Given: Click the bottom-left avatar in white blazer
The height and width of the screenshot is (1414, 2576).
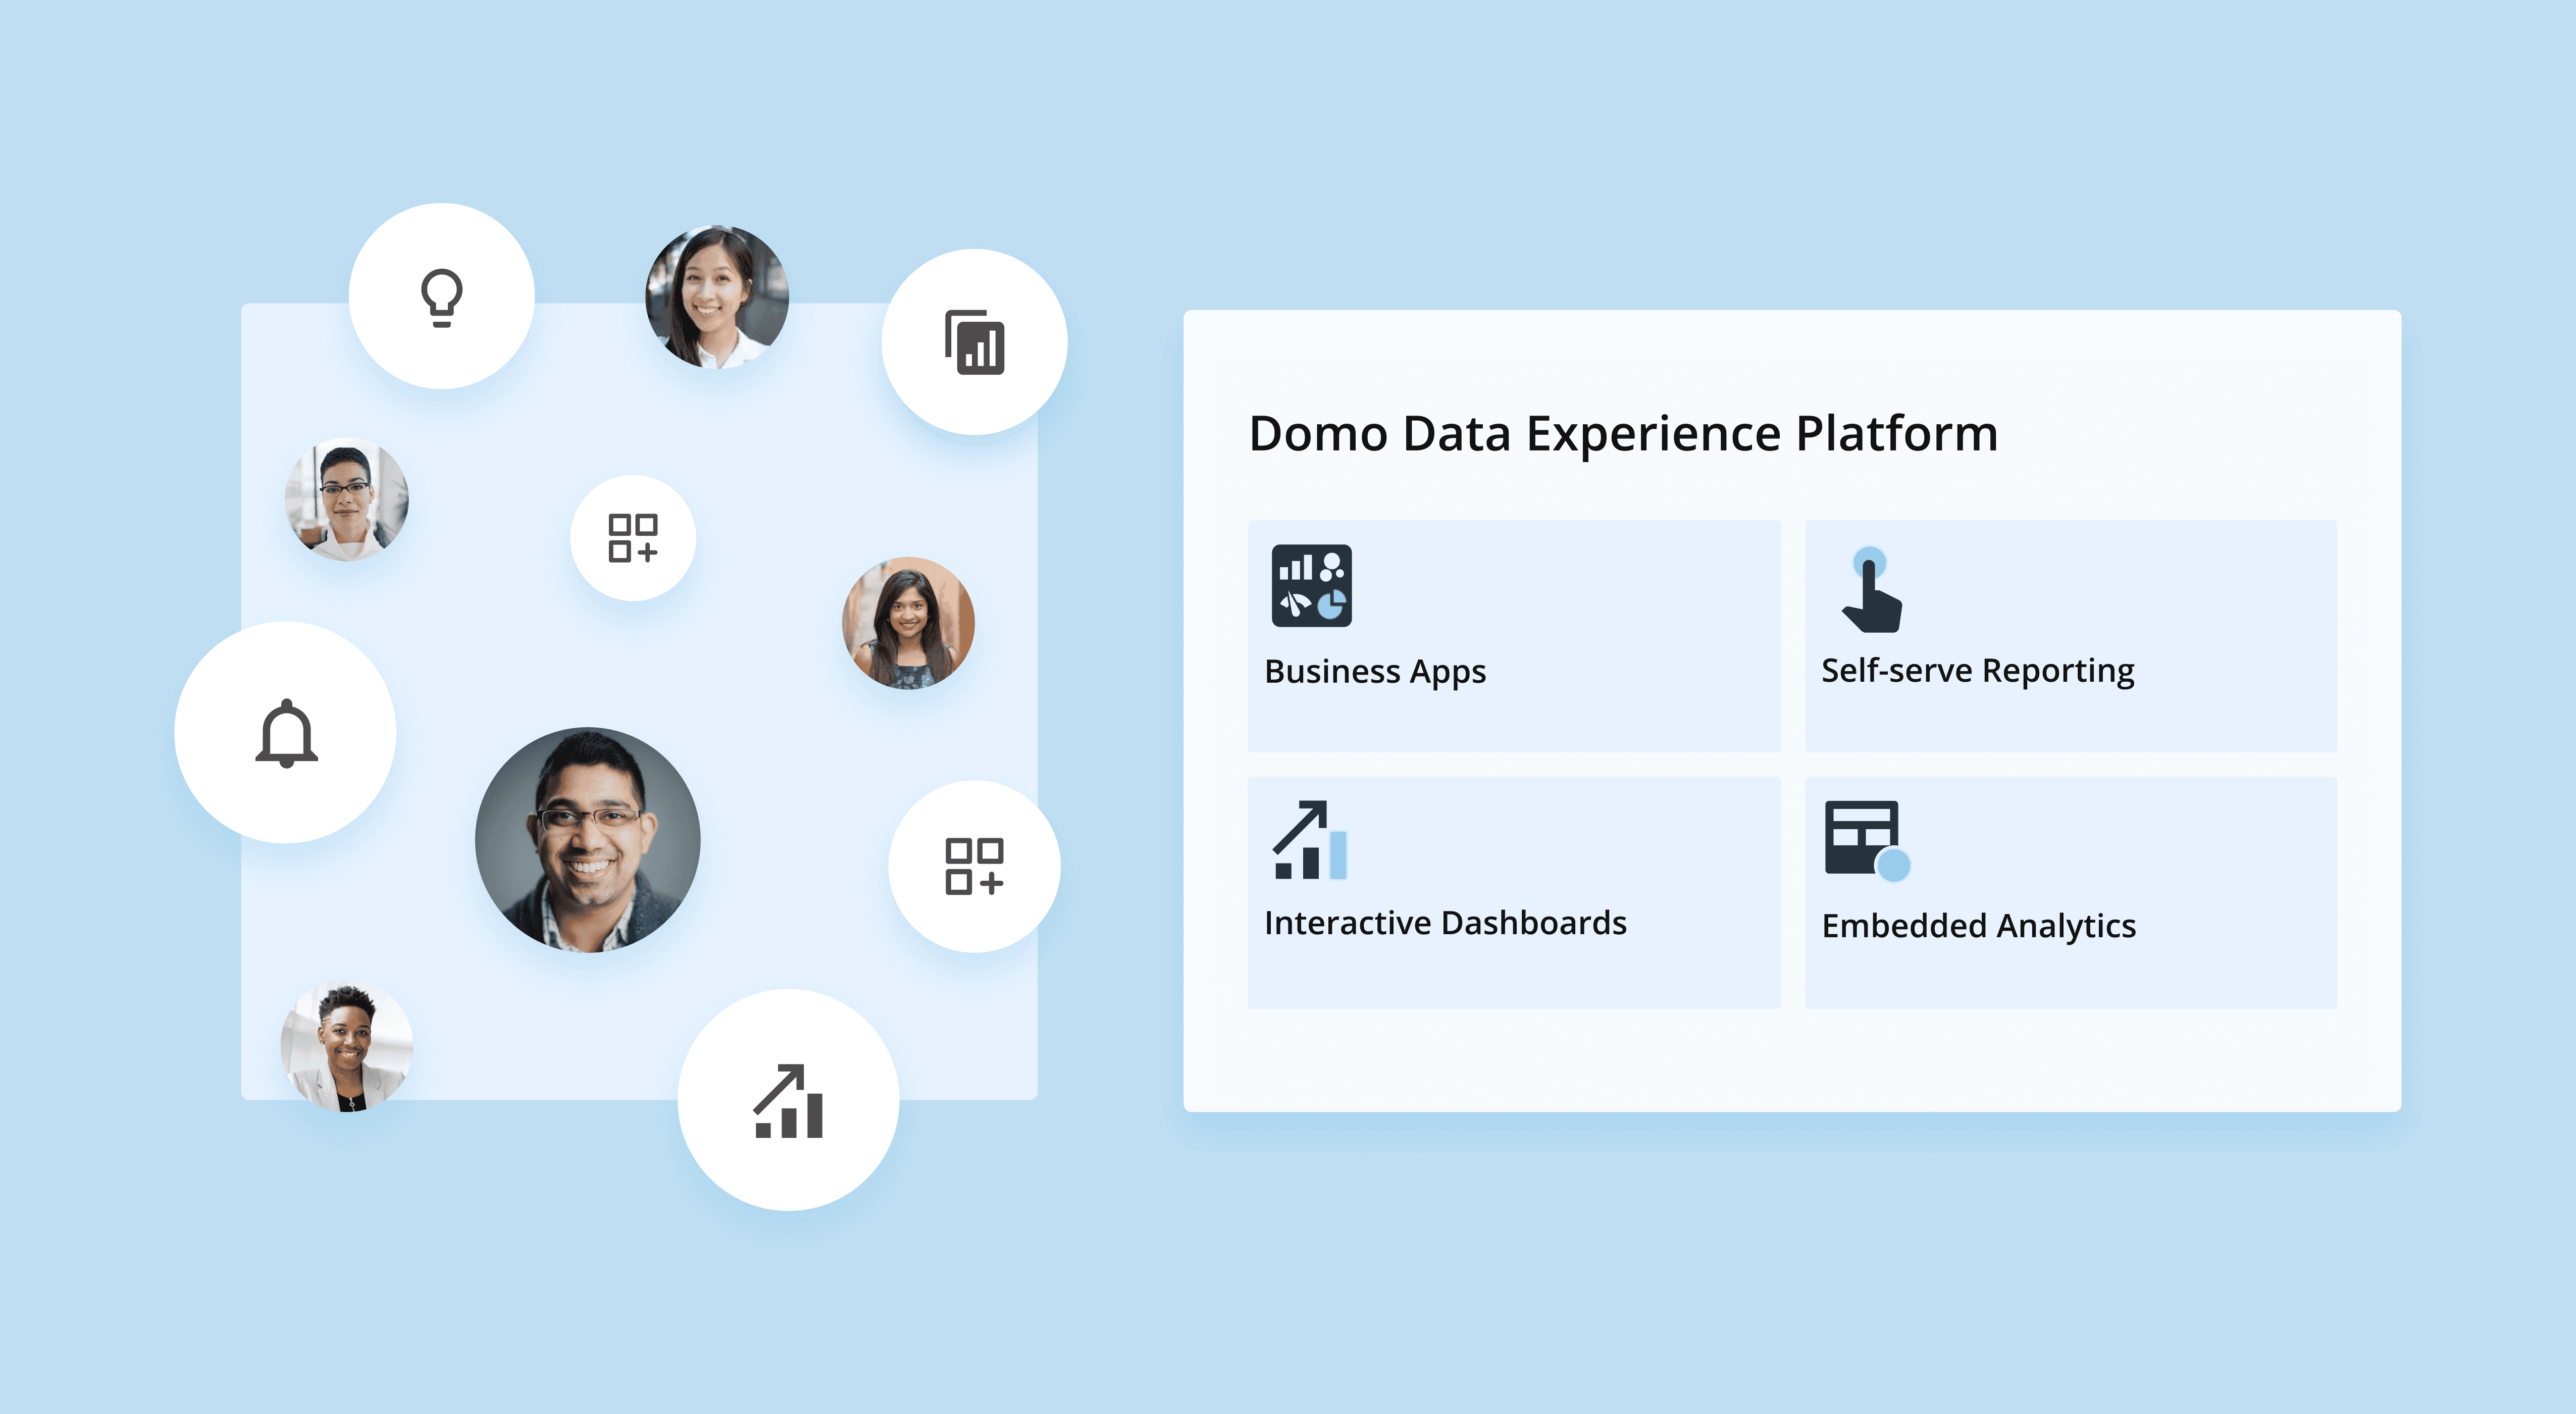Looking at the screenshot, I should tap(347, 1046).
